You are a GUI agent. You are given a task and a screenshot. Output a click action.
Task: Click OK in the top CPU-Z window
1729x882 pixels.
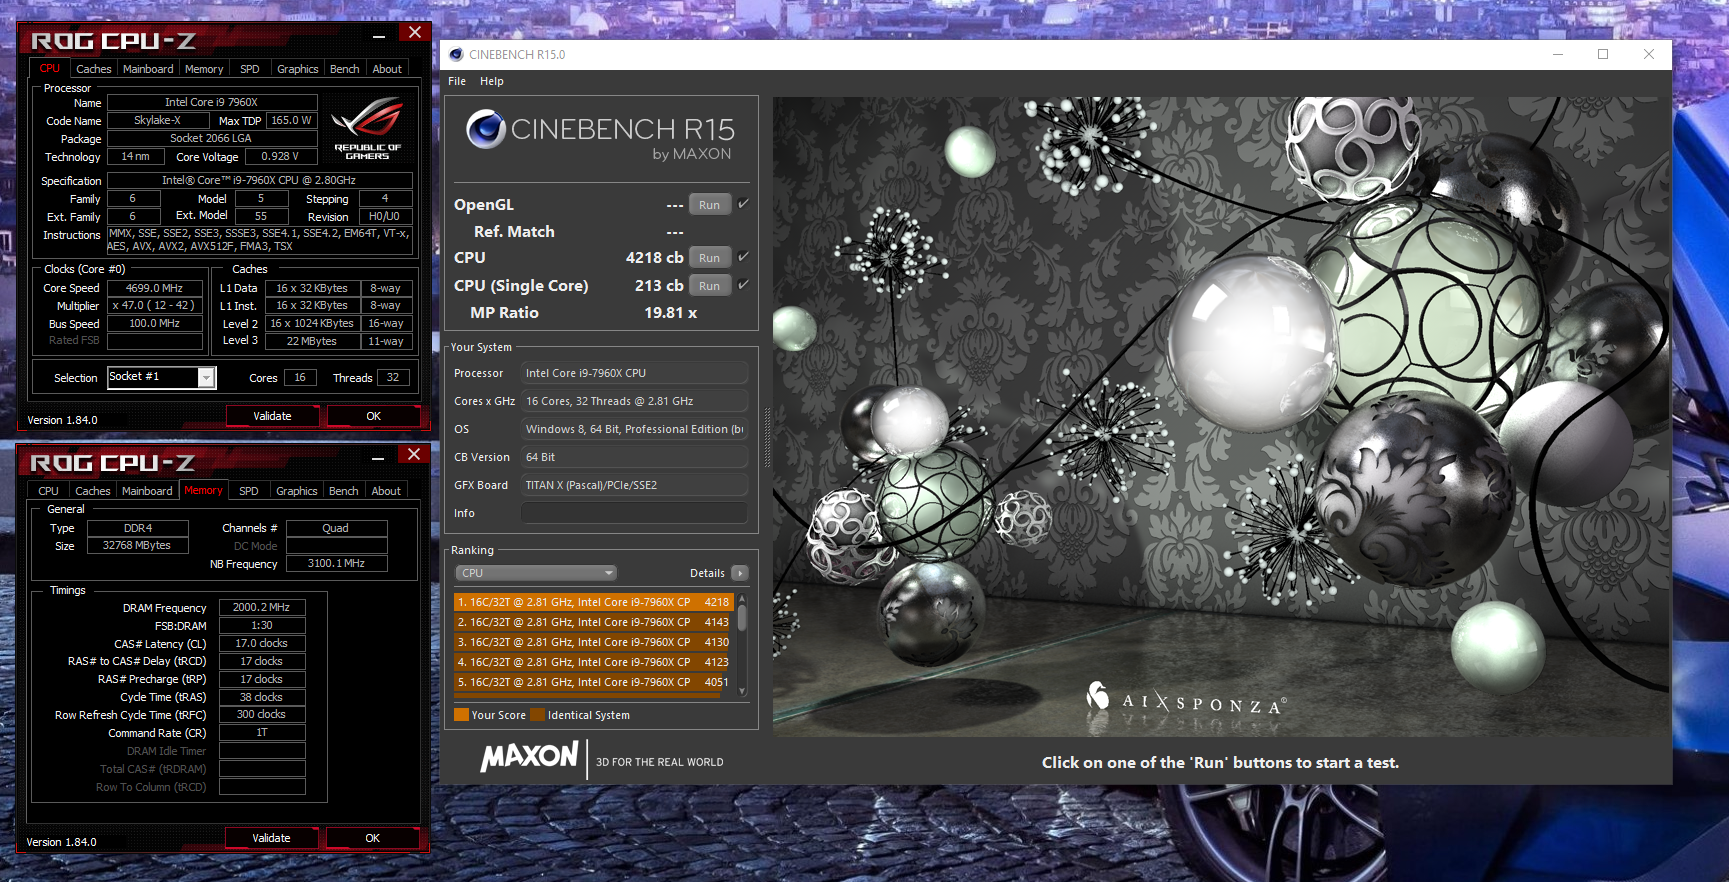coord(373,416)
